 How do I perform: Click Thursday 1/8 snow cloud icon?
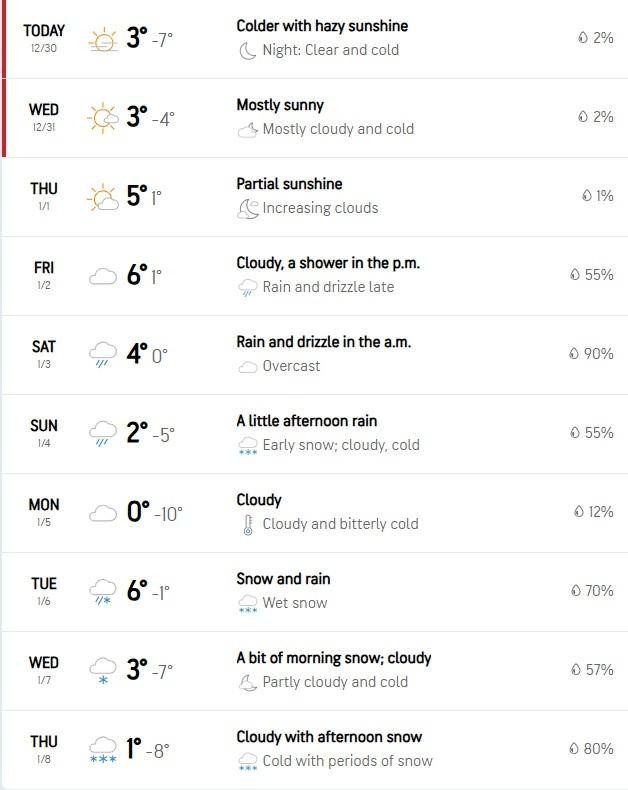point(103,749)
